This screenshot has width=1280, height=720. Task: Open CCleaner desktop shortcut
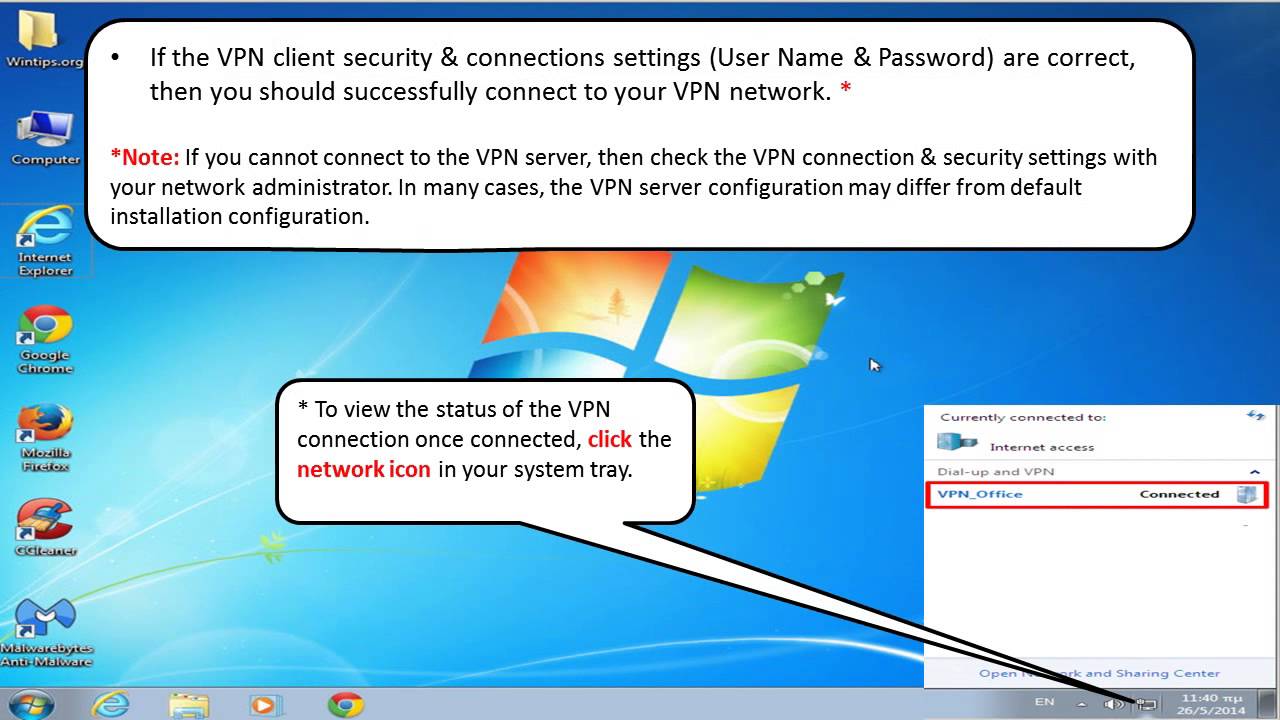click(x=45, y=527)
